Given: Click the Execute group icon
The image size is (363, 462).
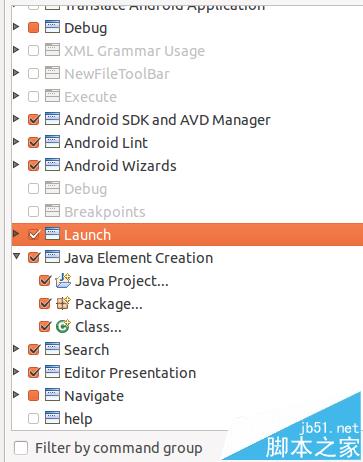Looking at the screenshot, I should (52, 96).
